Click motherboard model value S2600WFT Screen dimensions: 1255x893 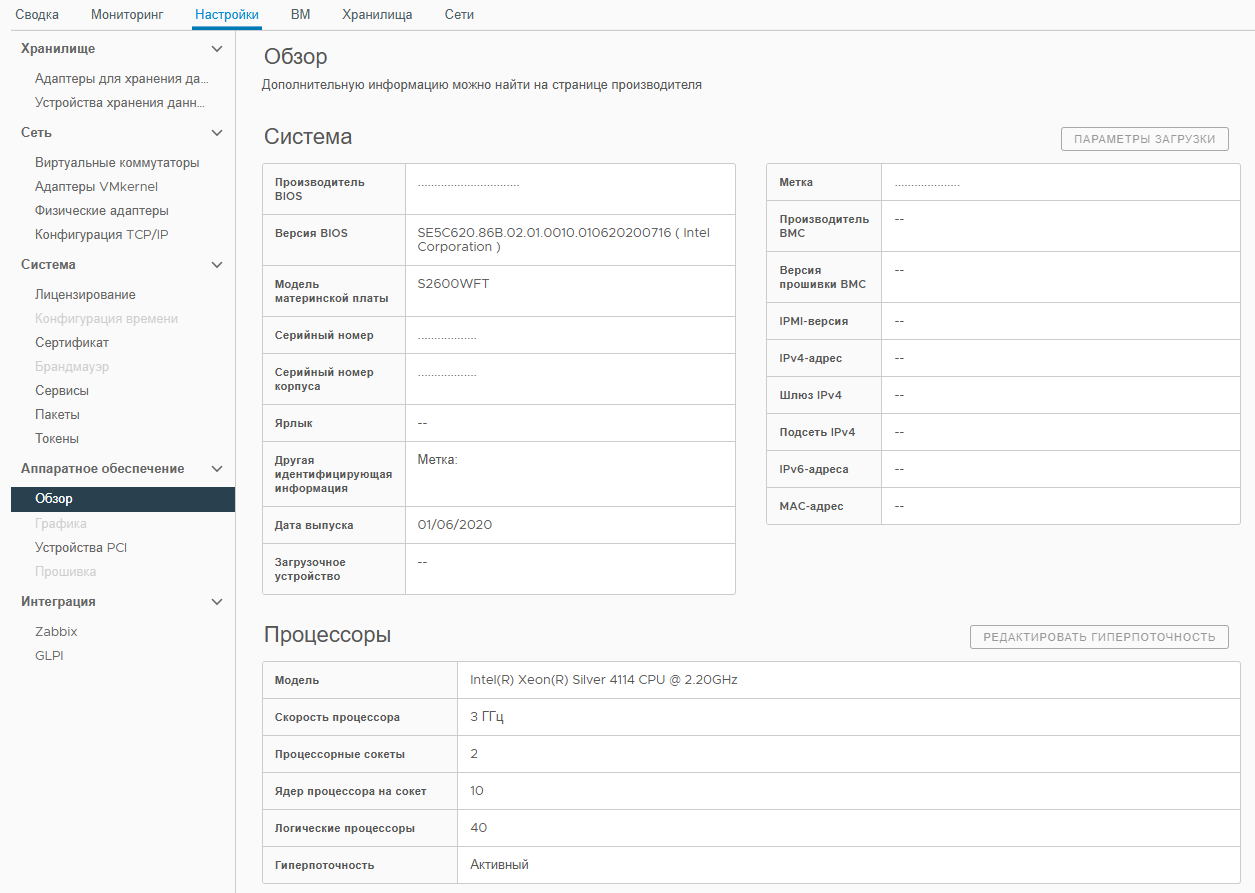coord(453,284)
